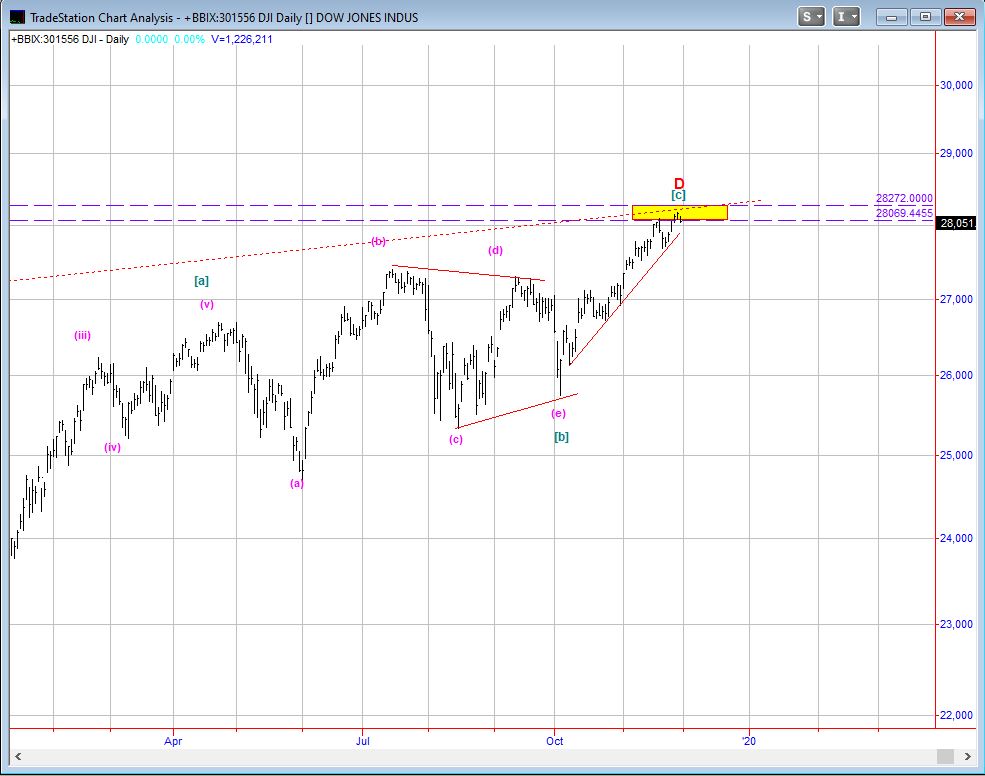Click the 28069.4455 horizontal line label

click(x=903, y=213)
